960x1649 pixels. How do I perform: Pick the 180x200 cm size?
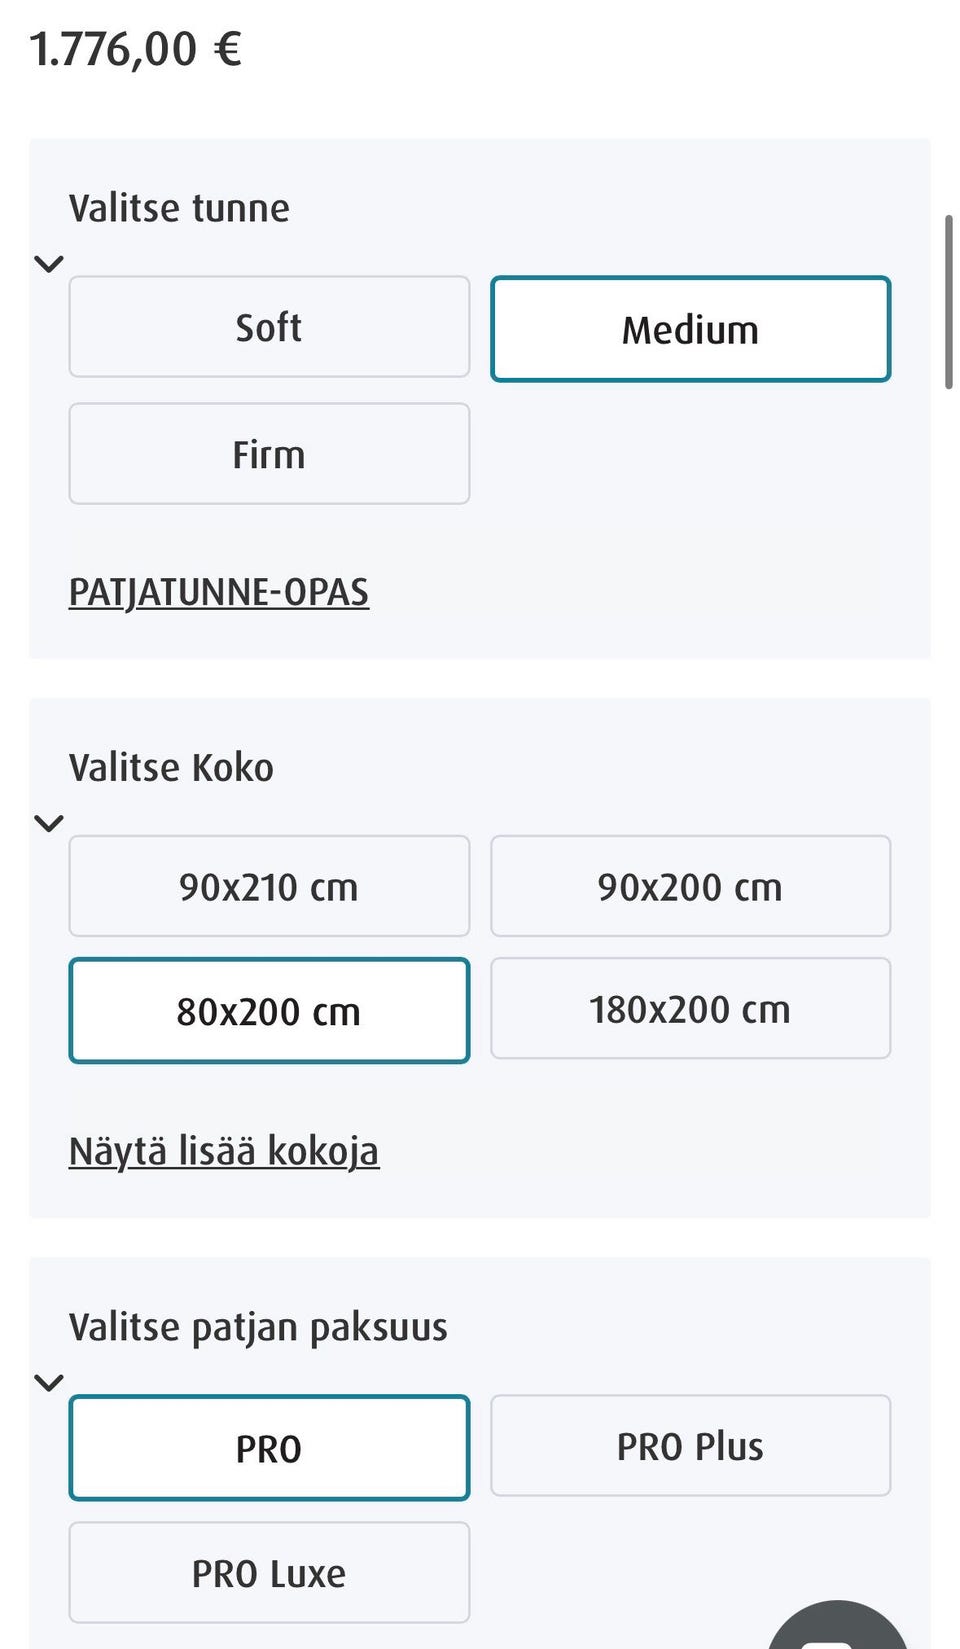690,1008
